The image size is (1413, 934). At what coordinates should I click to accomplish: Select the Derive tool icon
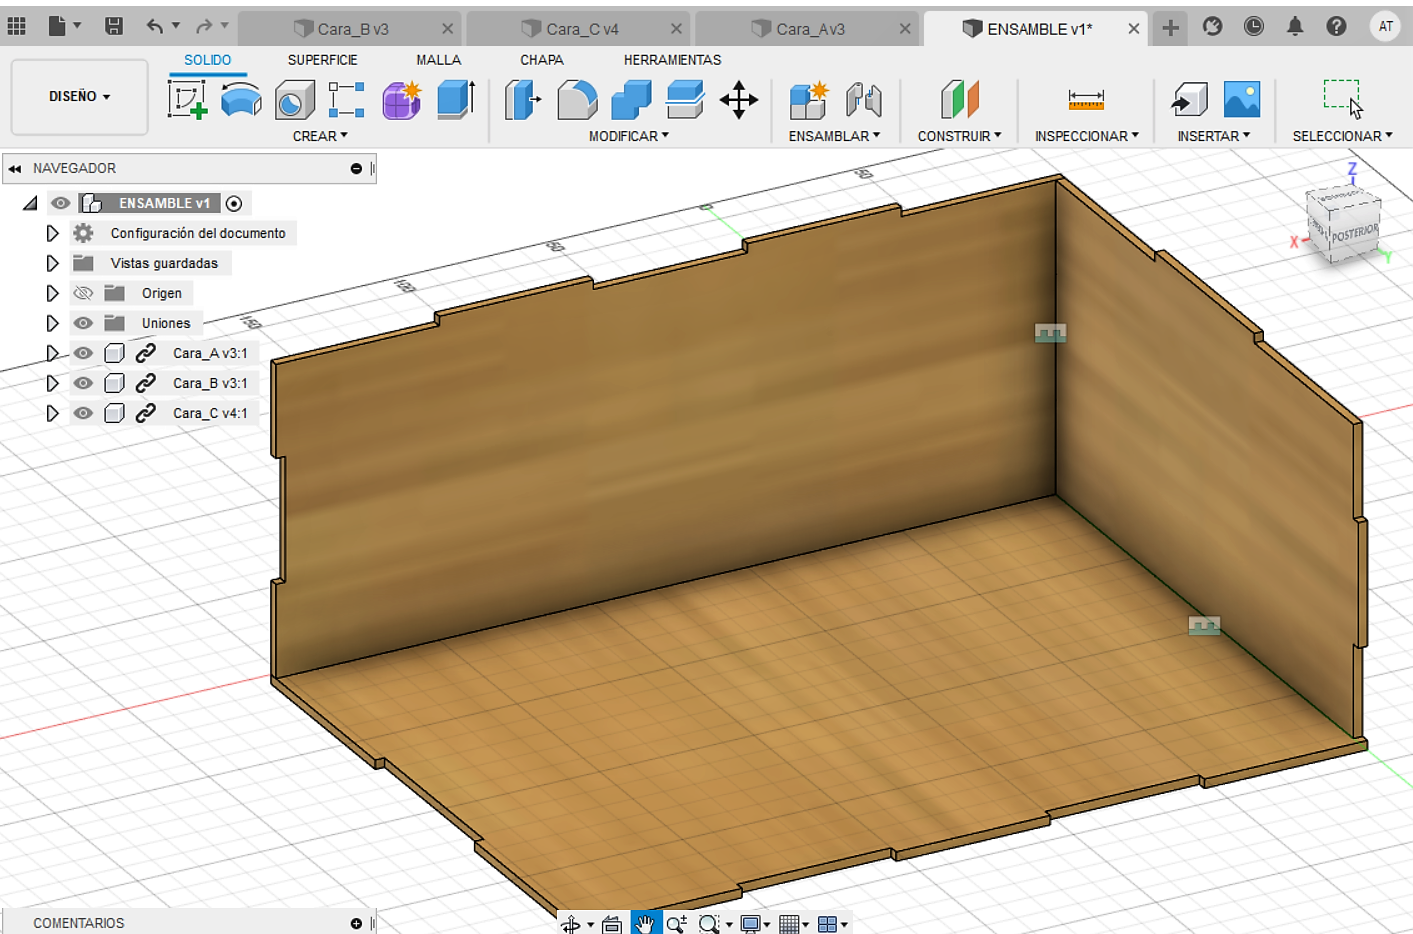tap(294, 100)
